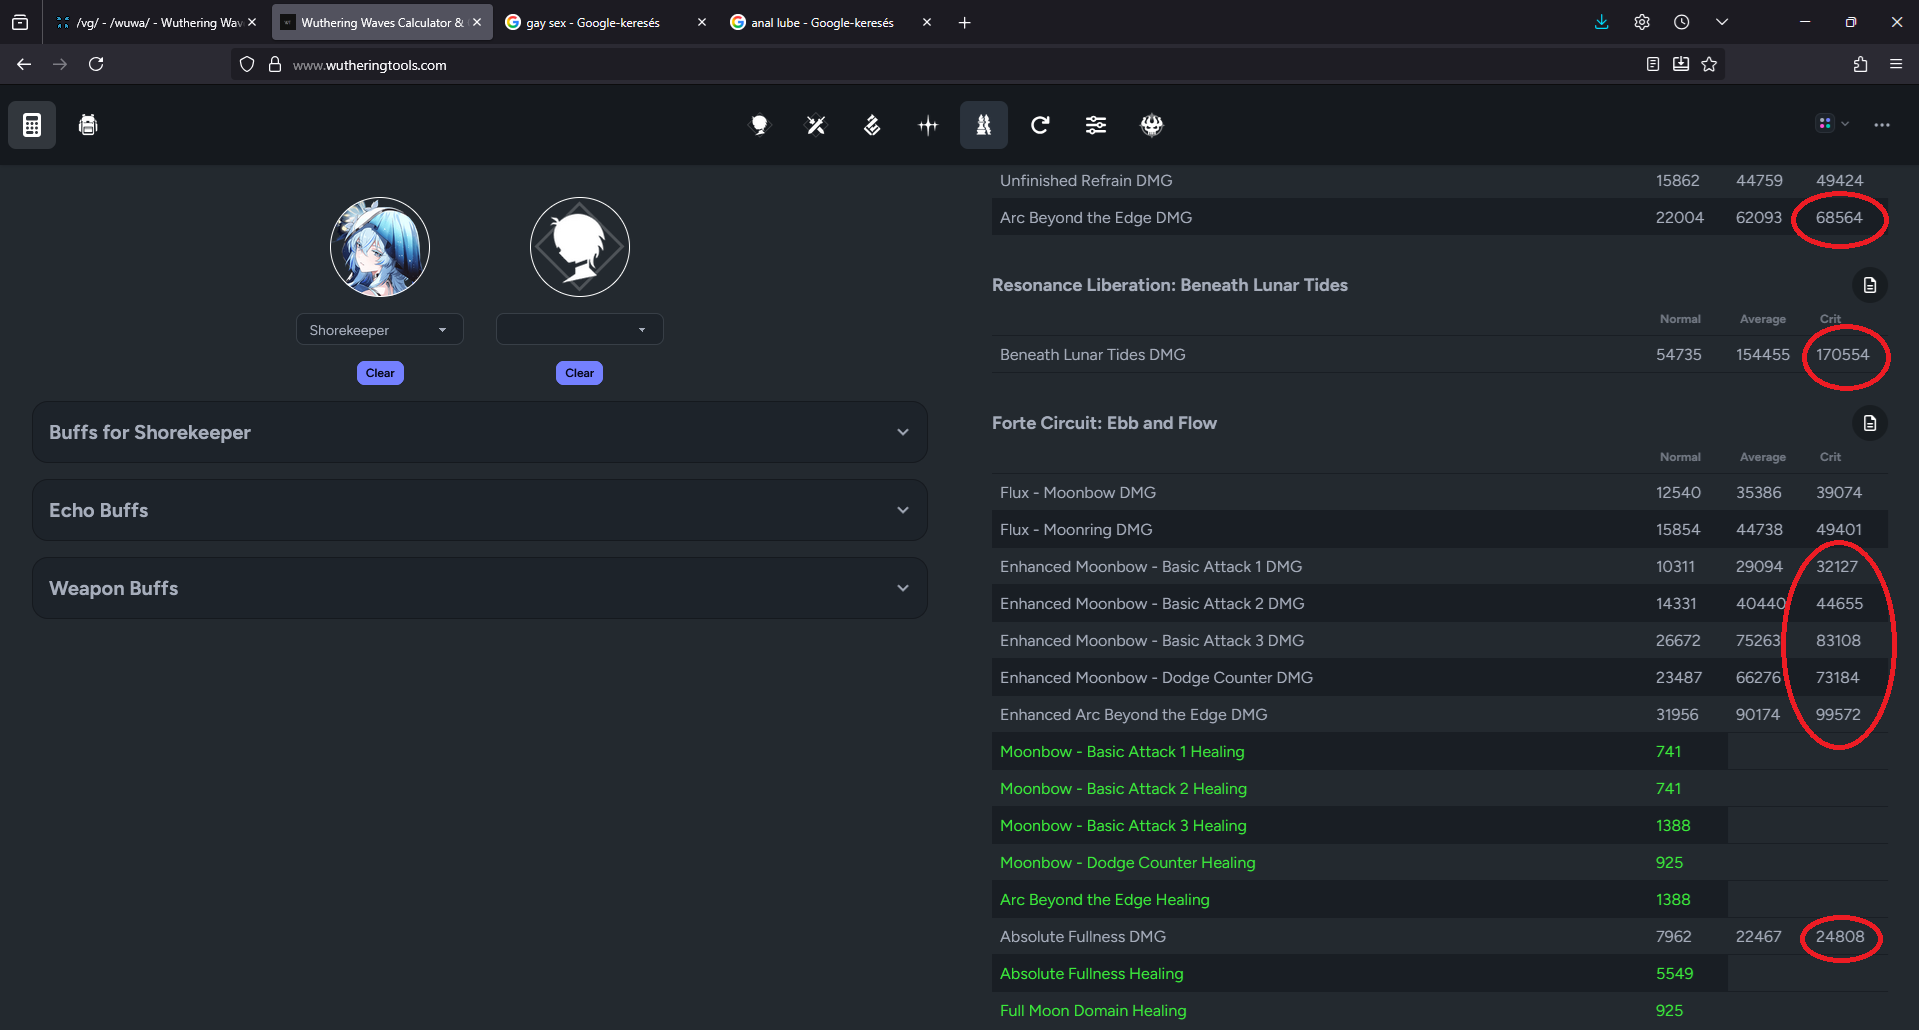Click Enhanced Moonbow - Dodge Counter DMG row
Viewport: 1919px width, 1030px height.
(1440, 677)
